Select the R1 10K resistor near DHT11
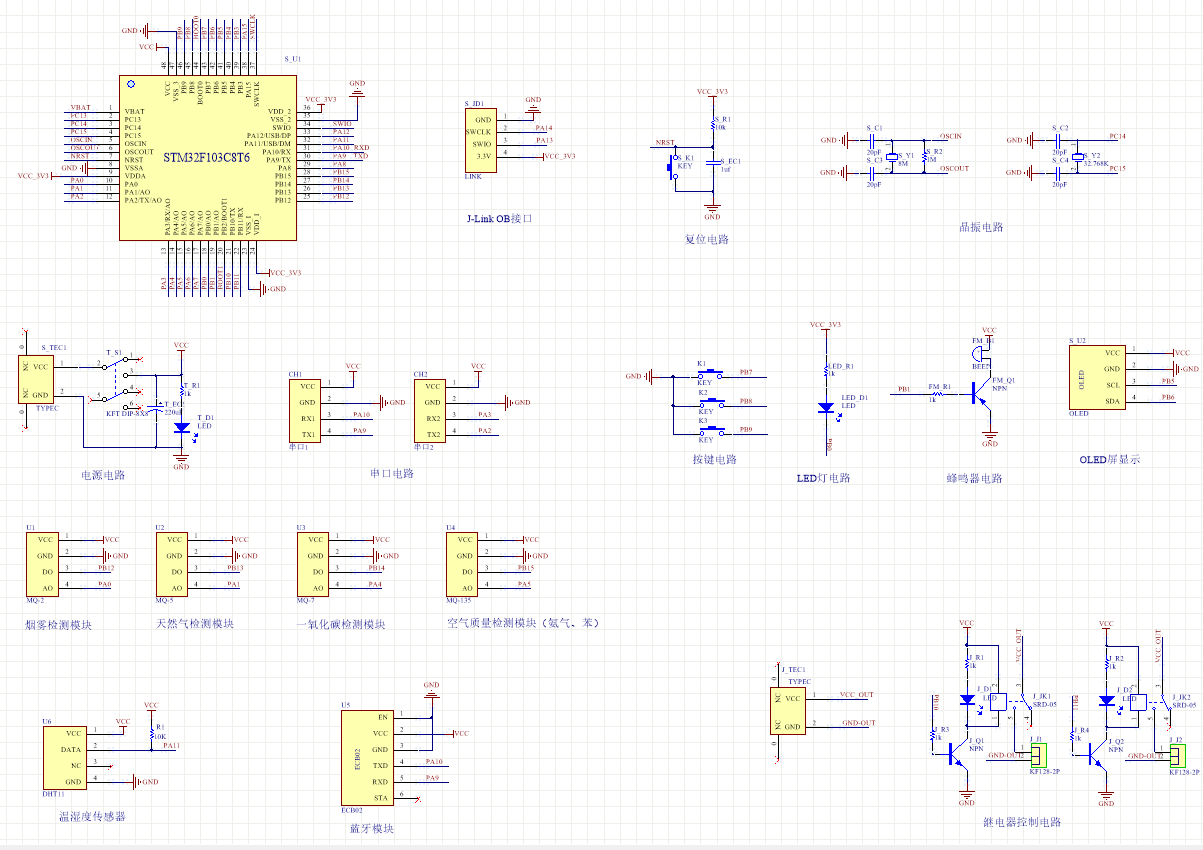 click(x=151, y=734)
